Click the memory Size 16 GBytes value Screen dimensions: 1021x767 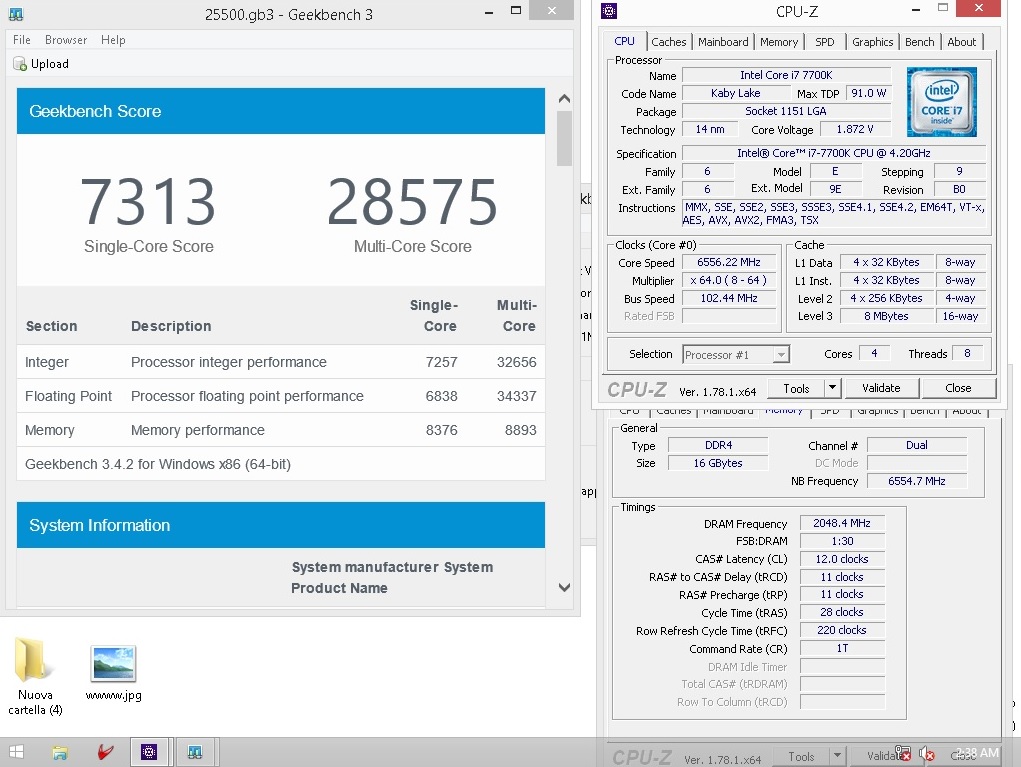[718, 463]
